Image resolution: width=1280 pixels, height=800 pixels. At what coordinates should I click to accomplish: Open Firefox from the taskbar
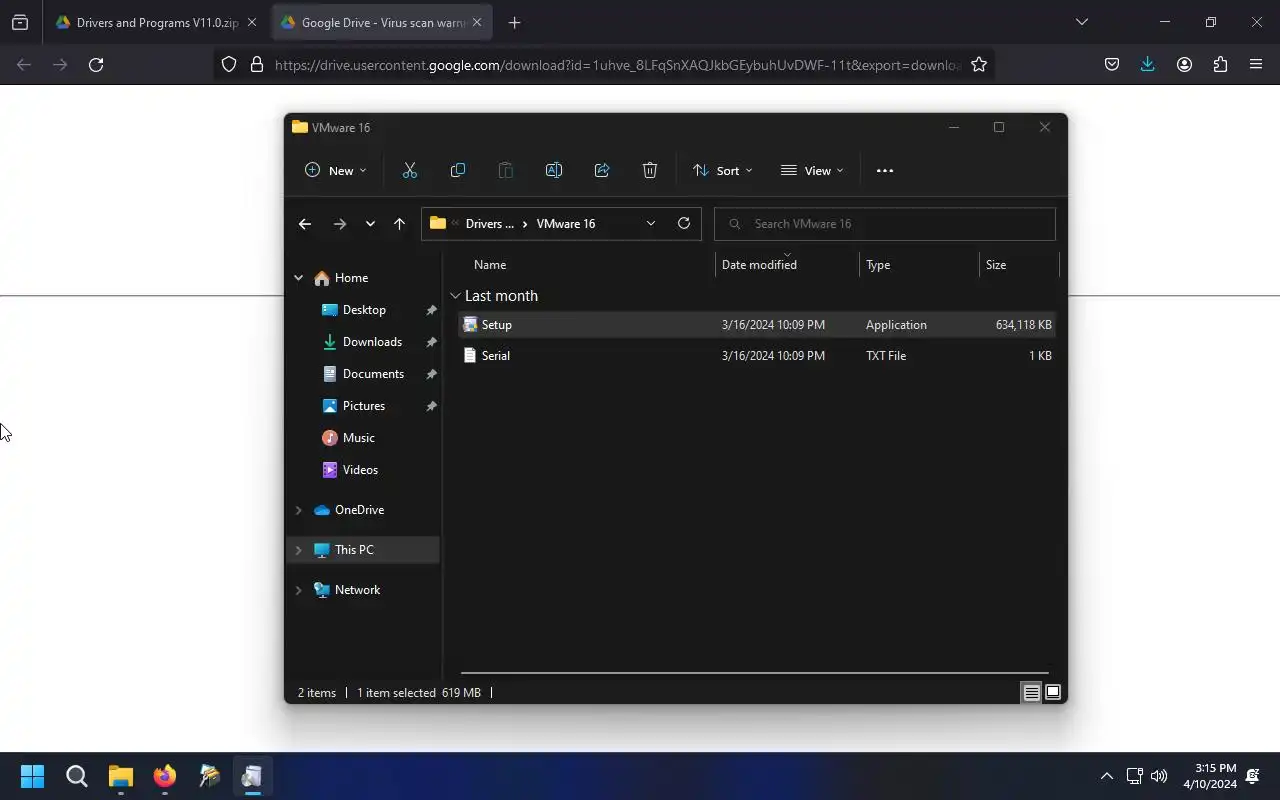165,776
